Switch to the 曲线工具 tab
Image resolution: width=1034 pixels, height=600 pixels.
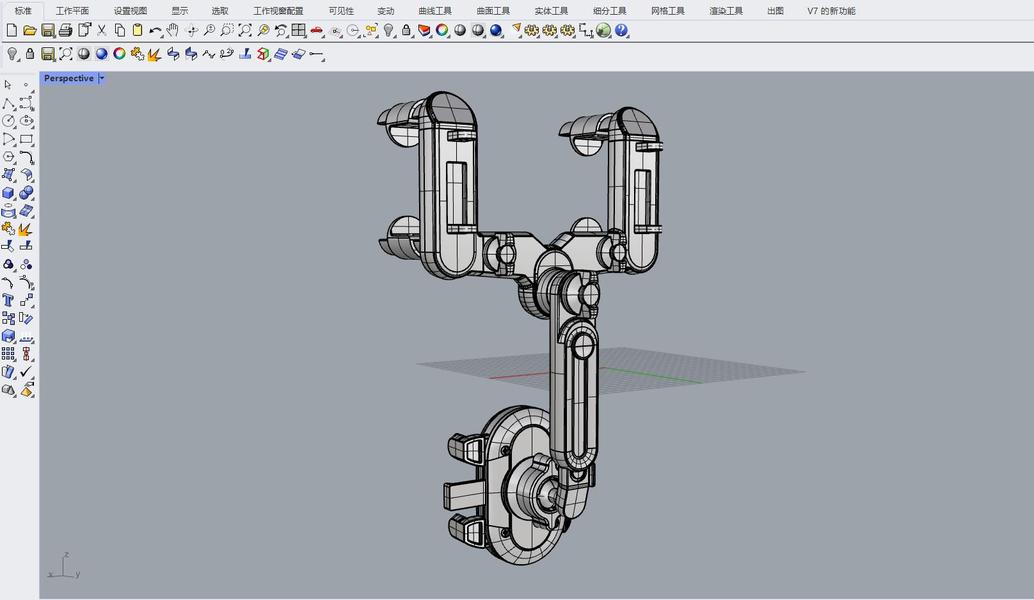pos(435,11)
